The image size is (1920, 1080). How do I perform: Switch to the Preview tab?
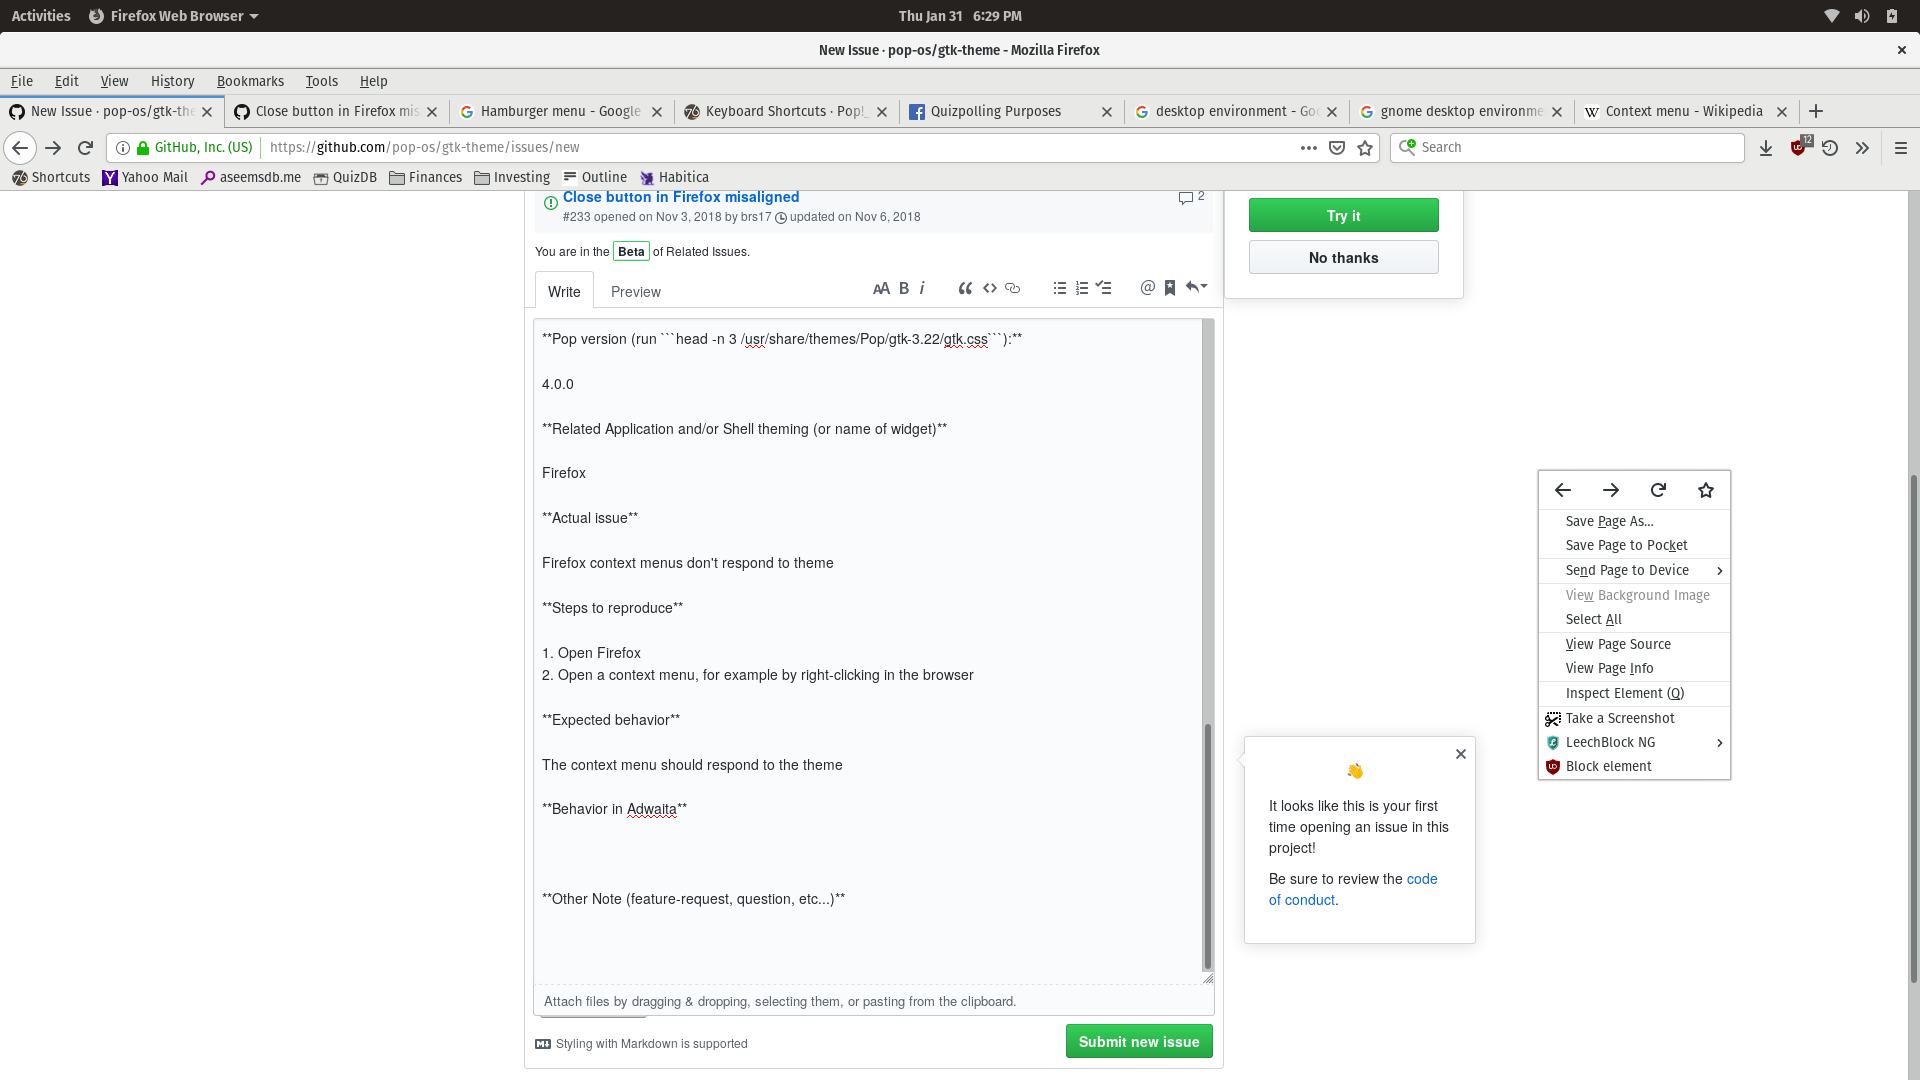coord(635,291)
